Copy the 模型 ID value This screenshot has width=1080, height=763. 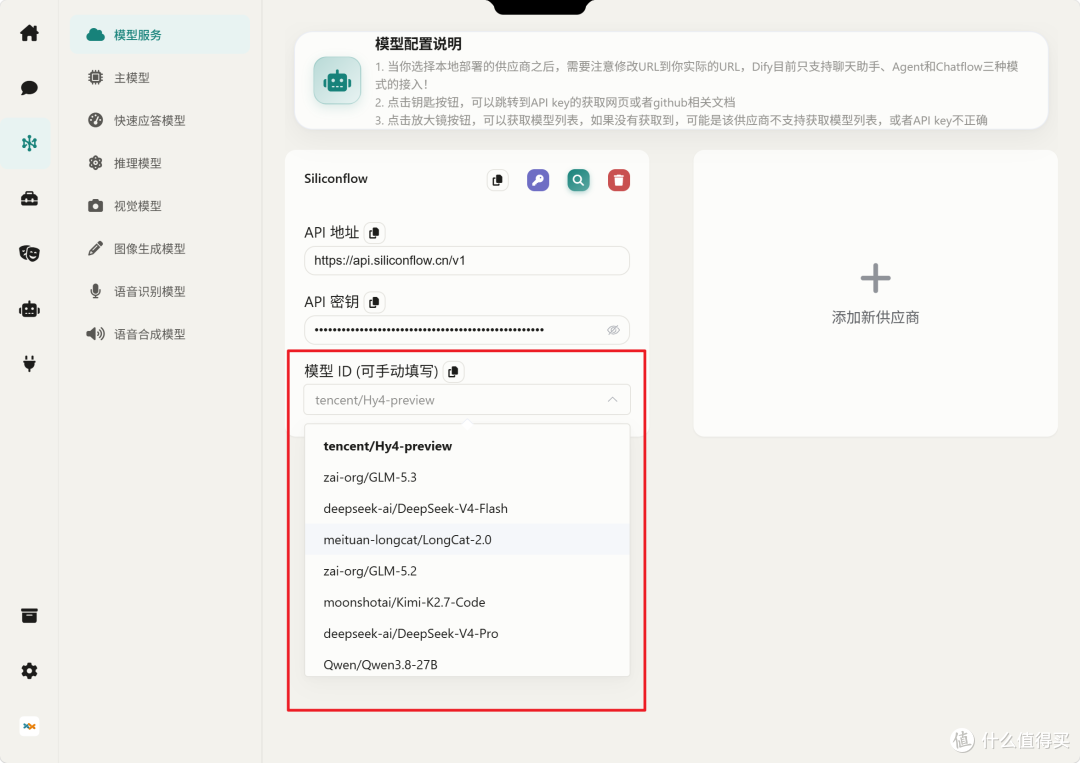(x=453, y=372)
